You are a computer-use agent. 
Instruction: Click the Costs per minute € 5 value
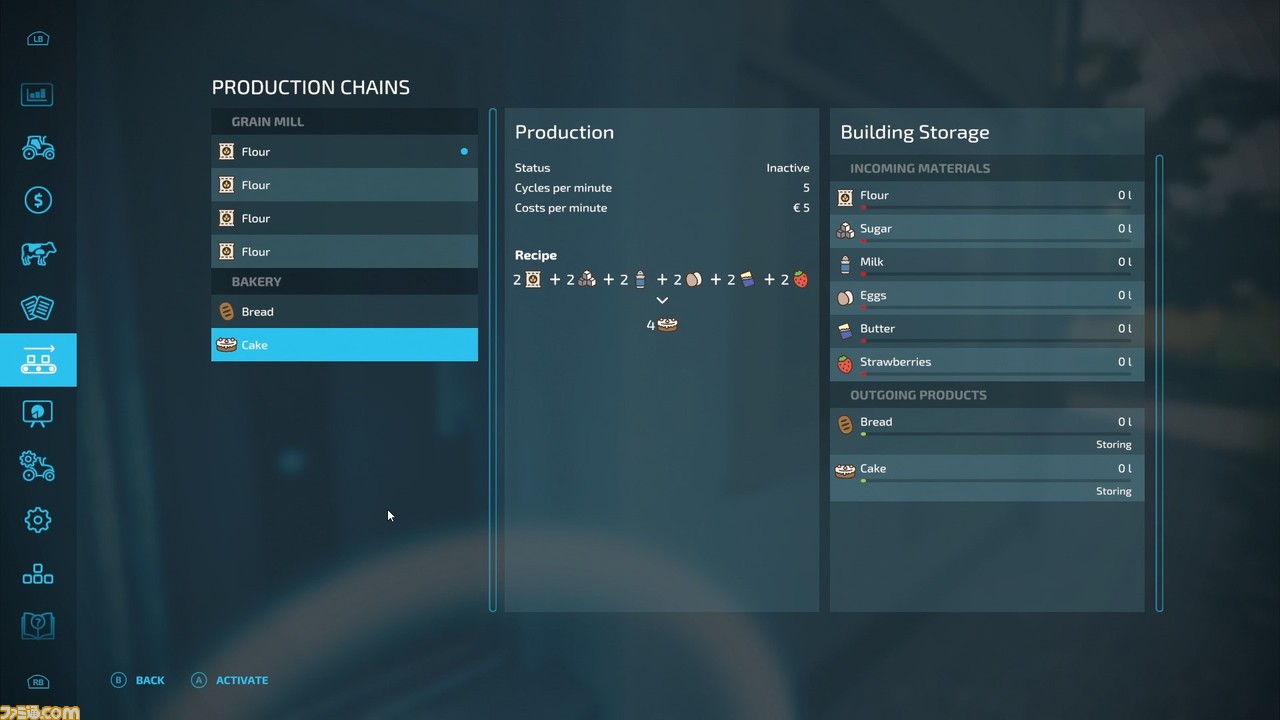click(x=801, y=208)
